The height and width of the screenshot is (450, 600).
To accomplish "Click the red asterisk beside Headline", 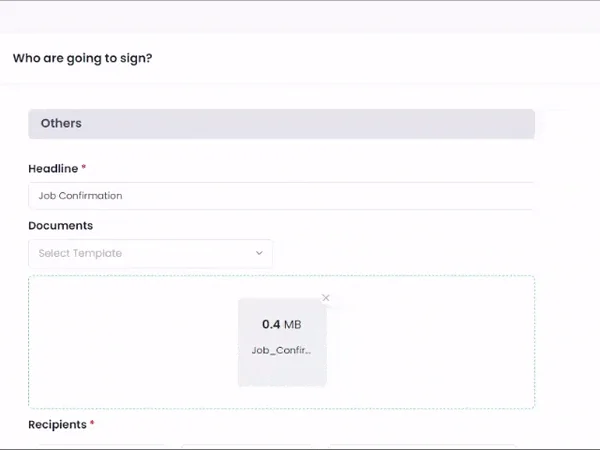I will click(x=84, y=169).
